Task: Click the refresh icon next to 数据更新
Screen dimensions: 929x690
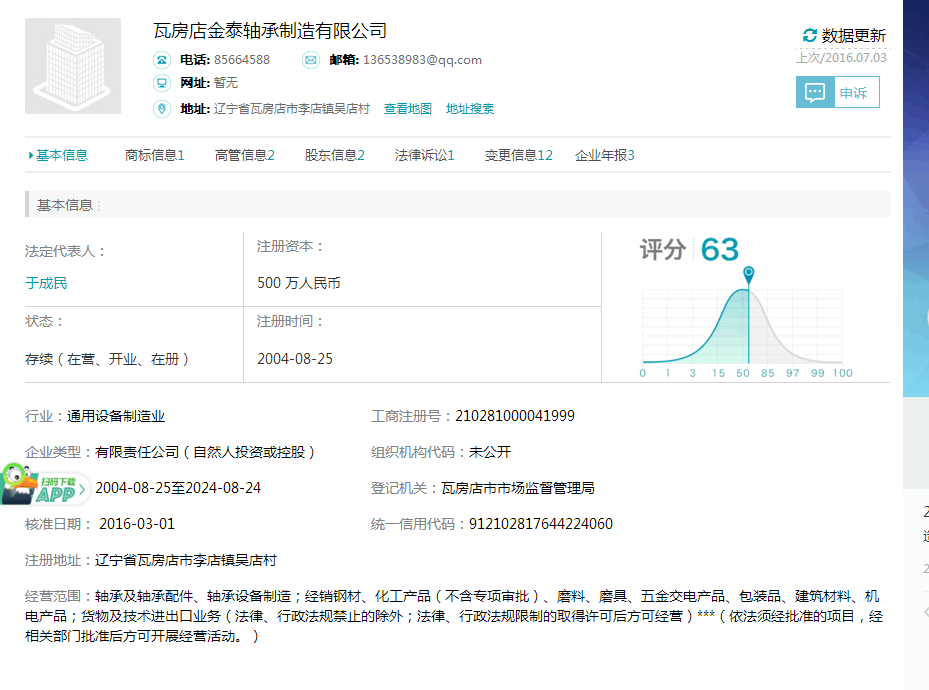Action: click(x=810, y=36)
